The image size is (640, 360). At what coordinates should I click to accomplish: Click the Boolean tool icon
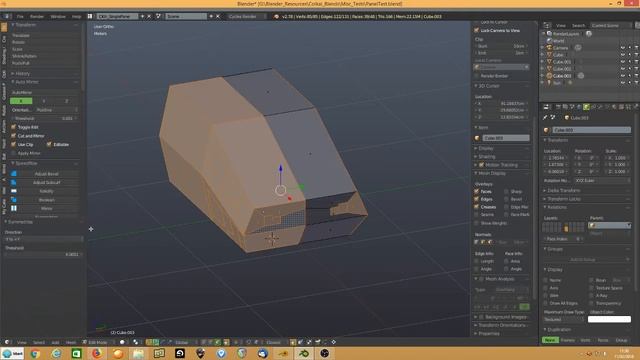point(13,200)
